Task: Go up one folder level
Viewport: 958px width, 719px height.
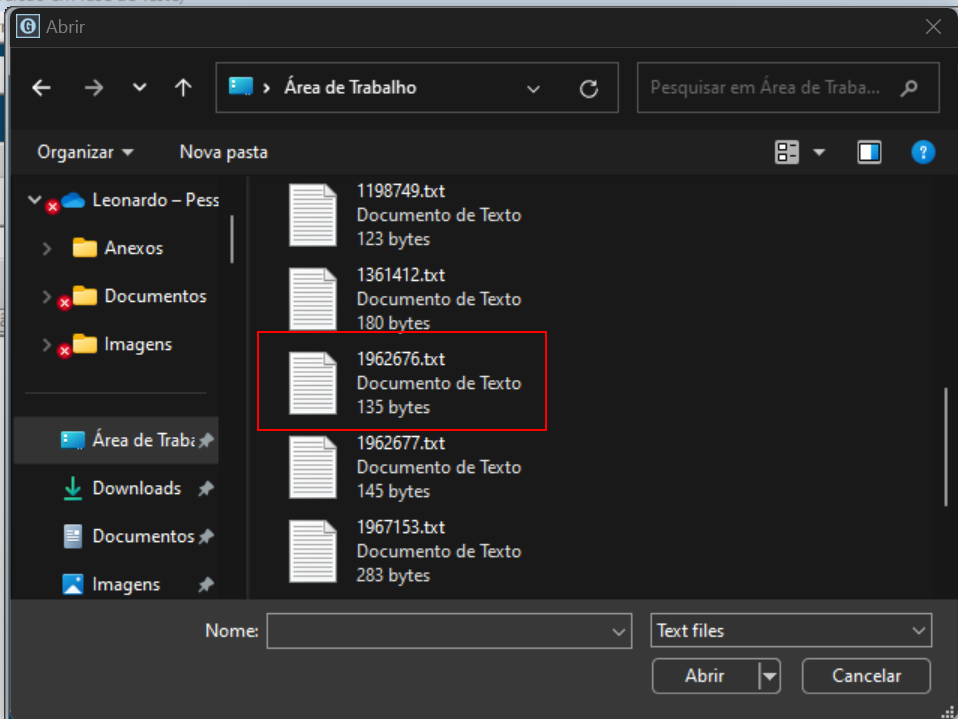Action: 183,88
